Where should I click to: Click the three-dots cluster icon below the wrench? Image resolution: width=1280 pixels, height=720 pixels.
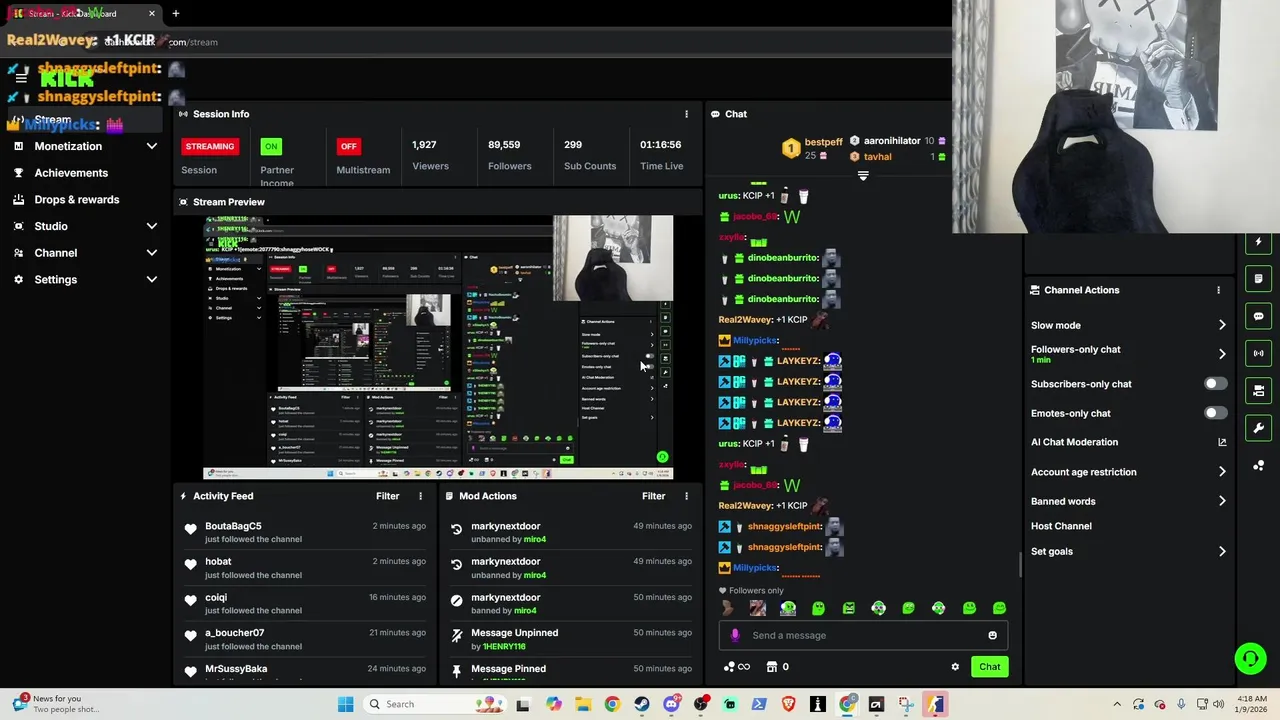tap(1259, 466)
